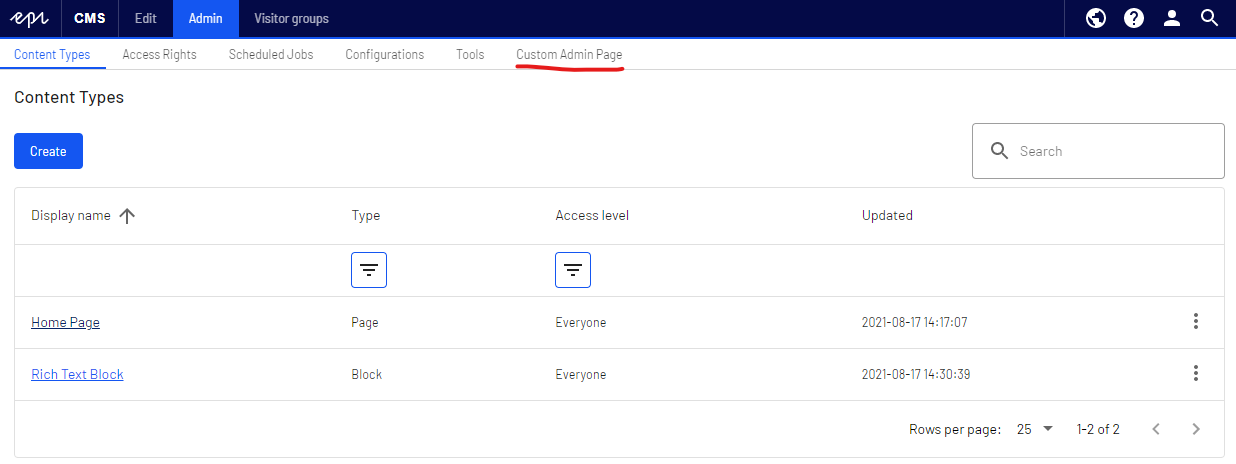
Task: Open Home Page row more options menu
Action: coord(1195,322)
